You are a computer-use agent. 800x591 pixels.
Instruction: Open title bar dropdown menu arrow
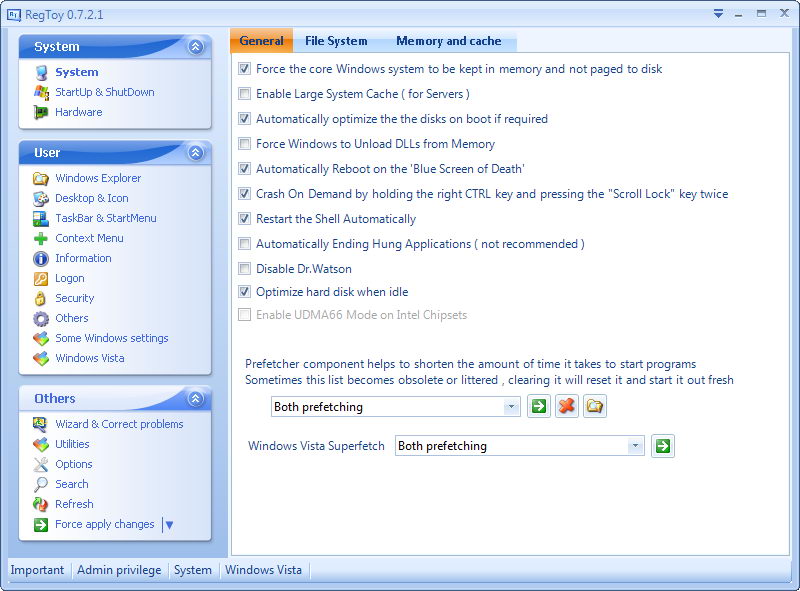pyautogui.click(x=718, y=14)
